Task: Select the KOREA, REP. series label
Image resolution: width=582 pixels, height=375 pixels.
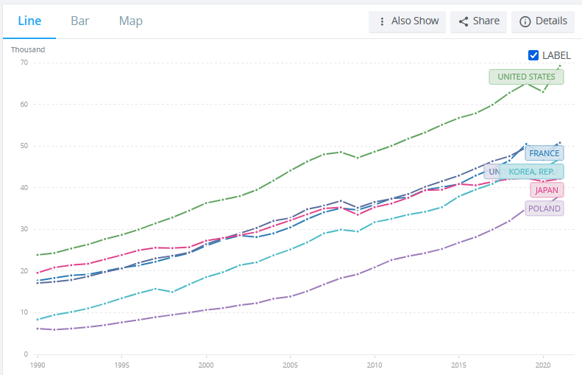Action: [x=532, y=172]
